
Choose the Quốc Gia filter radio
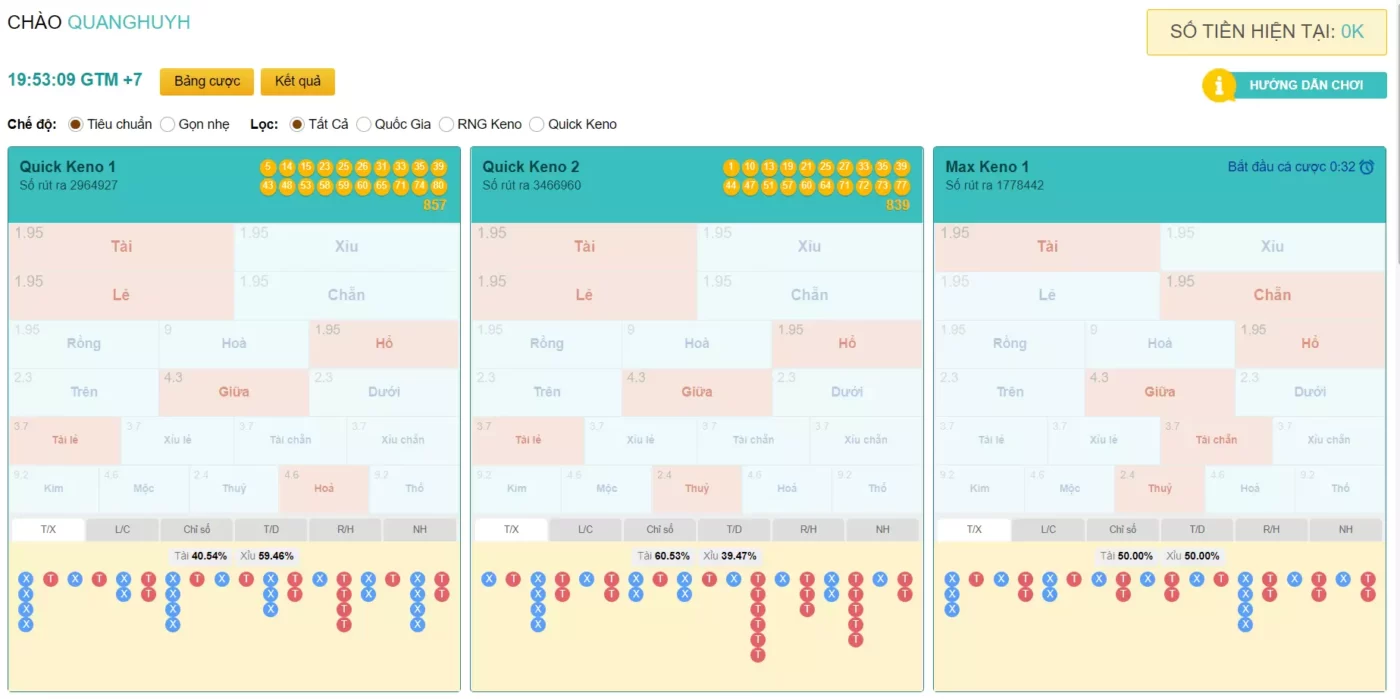(364, 124)
